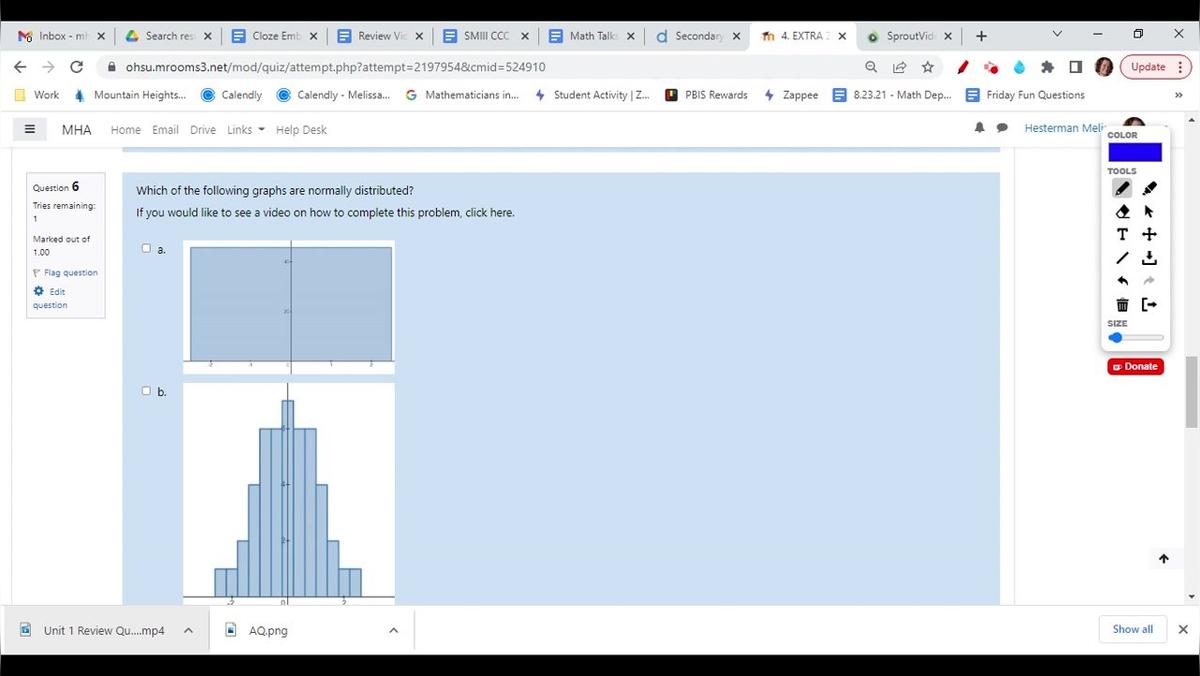
Task: Flag question 6
Action: 65,272
